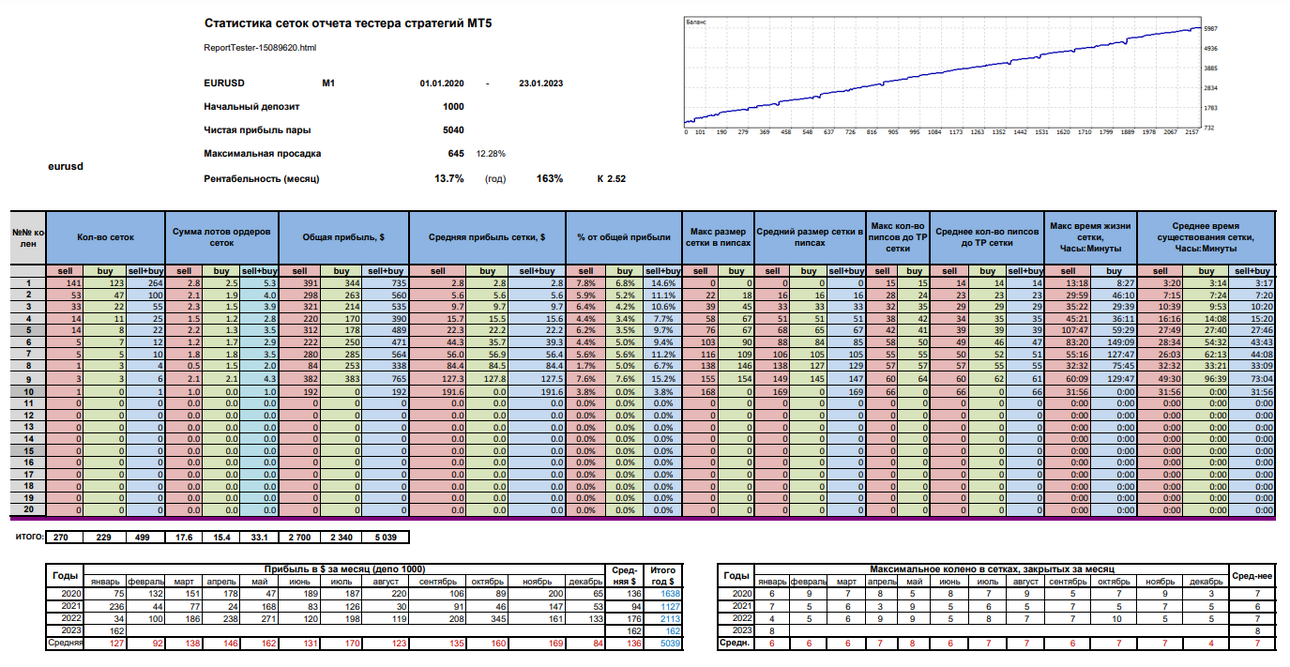This screenshot has width=1290, height=667.
Task: Select the 'Среднее кол-во пипсов до TP сетки' header
Action: pos(986,238)
